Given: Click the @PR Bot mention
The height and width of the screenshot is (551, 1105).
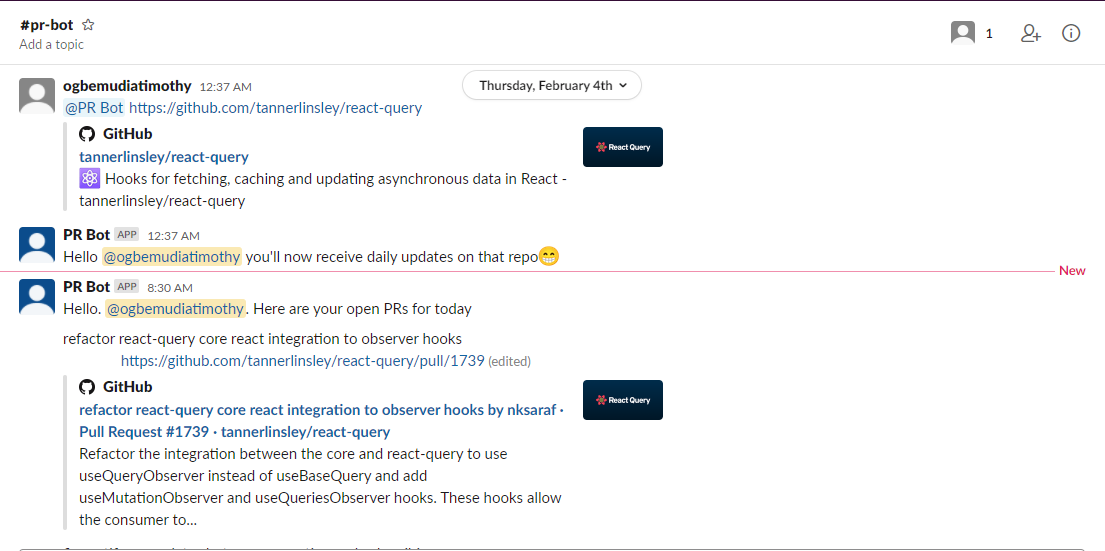Looking at the screenshot, I should click(x=94, y=108).
